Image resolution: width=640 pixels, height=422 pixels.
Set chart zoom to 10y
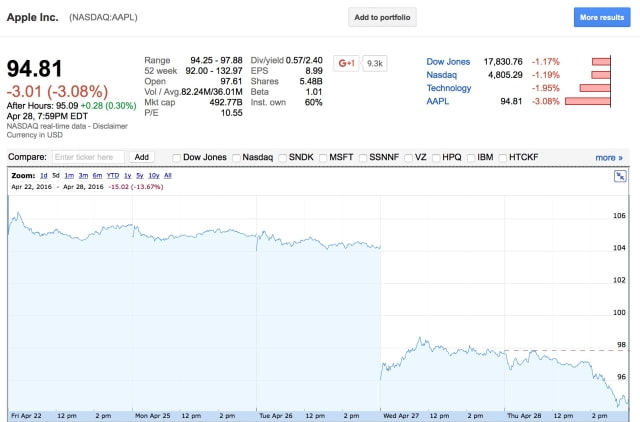click(154, 175)
